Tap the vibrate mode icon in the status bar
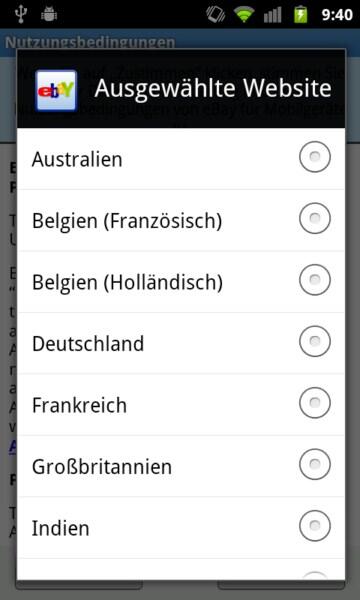360x600 pixels. point(216,15)
